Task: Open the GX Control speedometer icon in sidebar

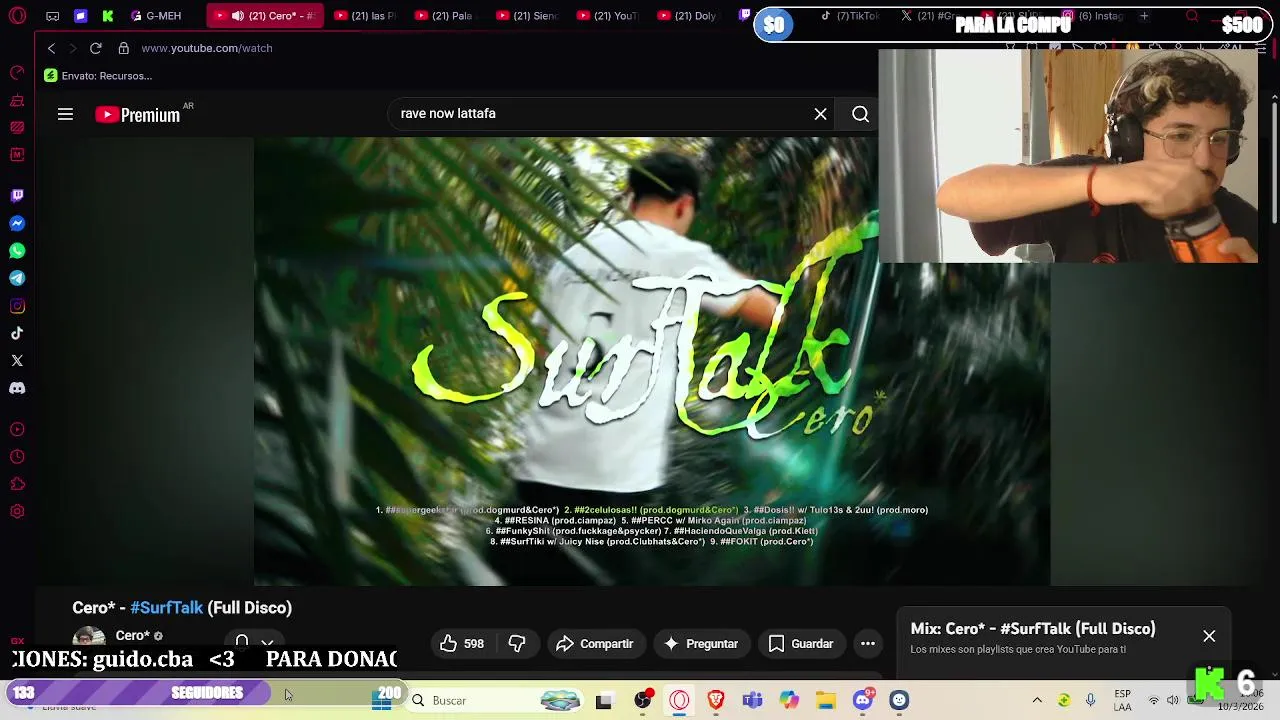Action: 17,73
